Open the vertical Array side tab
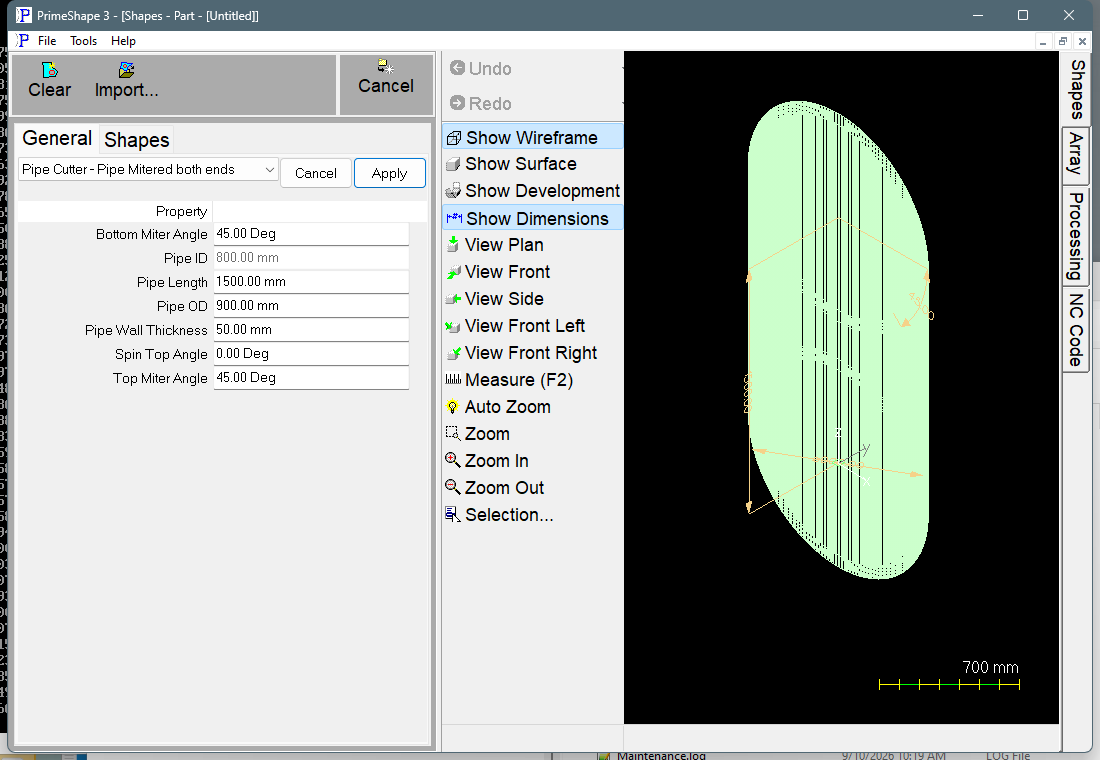 pos(1075,154)
